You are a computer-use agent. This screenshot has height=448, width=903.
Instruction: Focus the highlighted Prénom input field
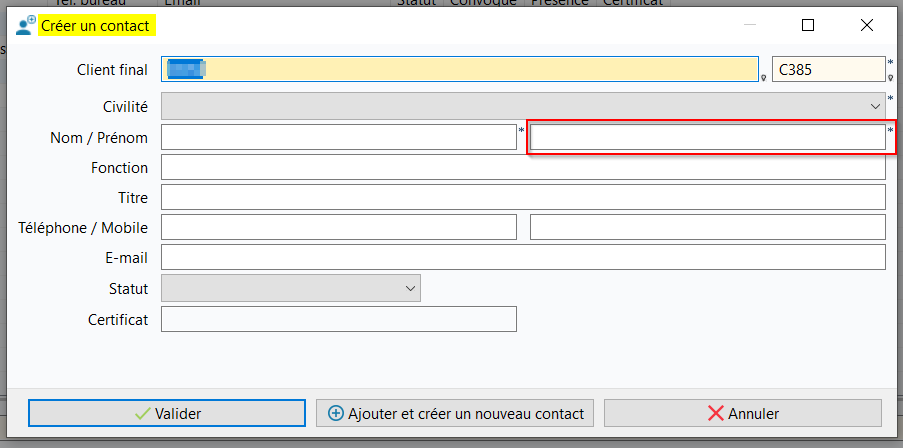click(x=708, y=137)
